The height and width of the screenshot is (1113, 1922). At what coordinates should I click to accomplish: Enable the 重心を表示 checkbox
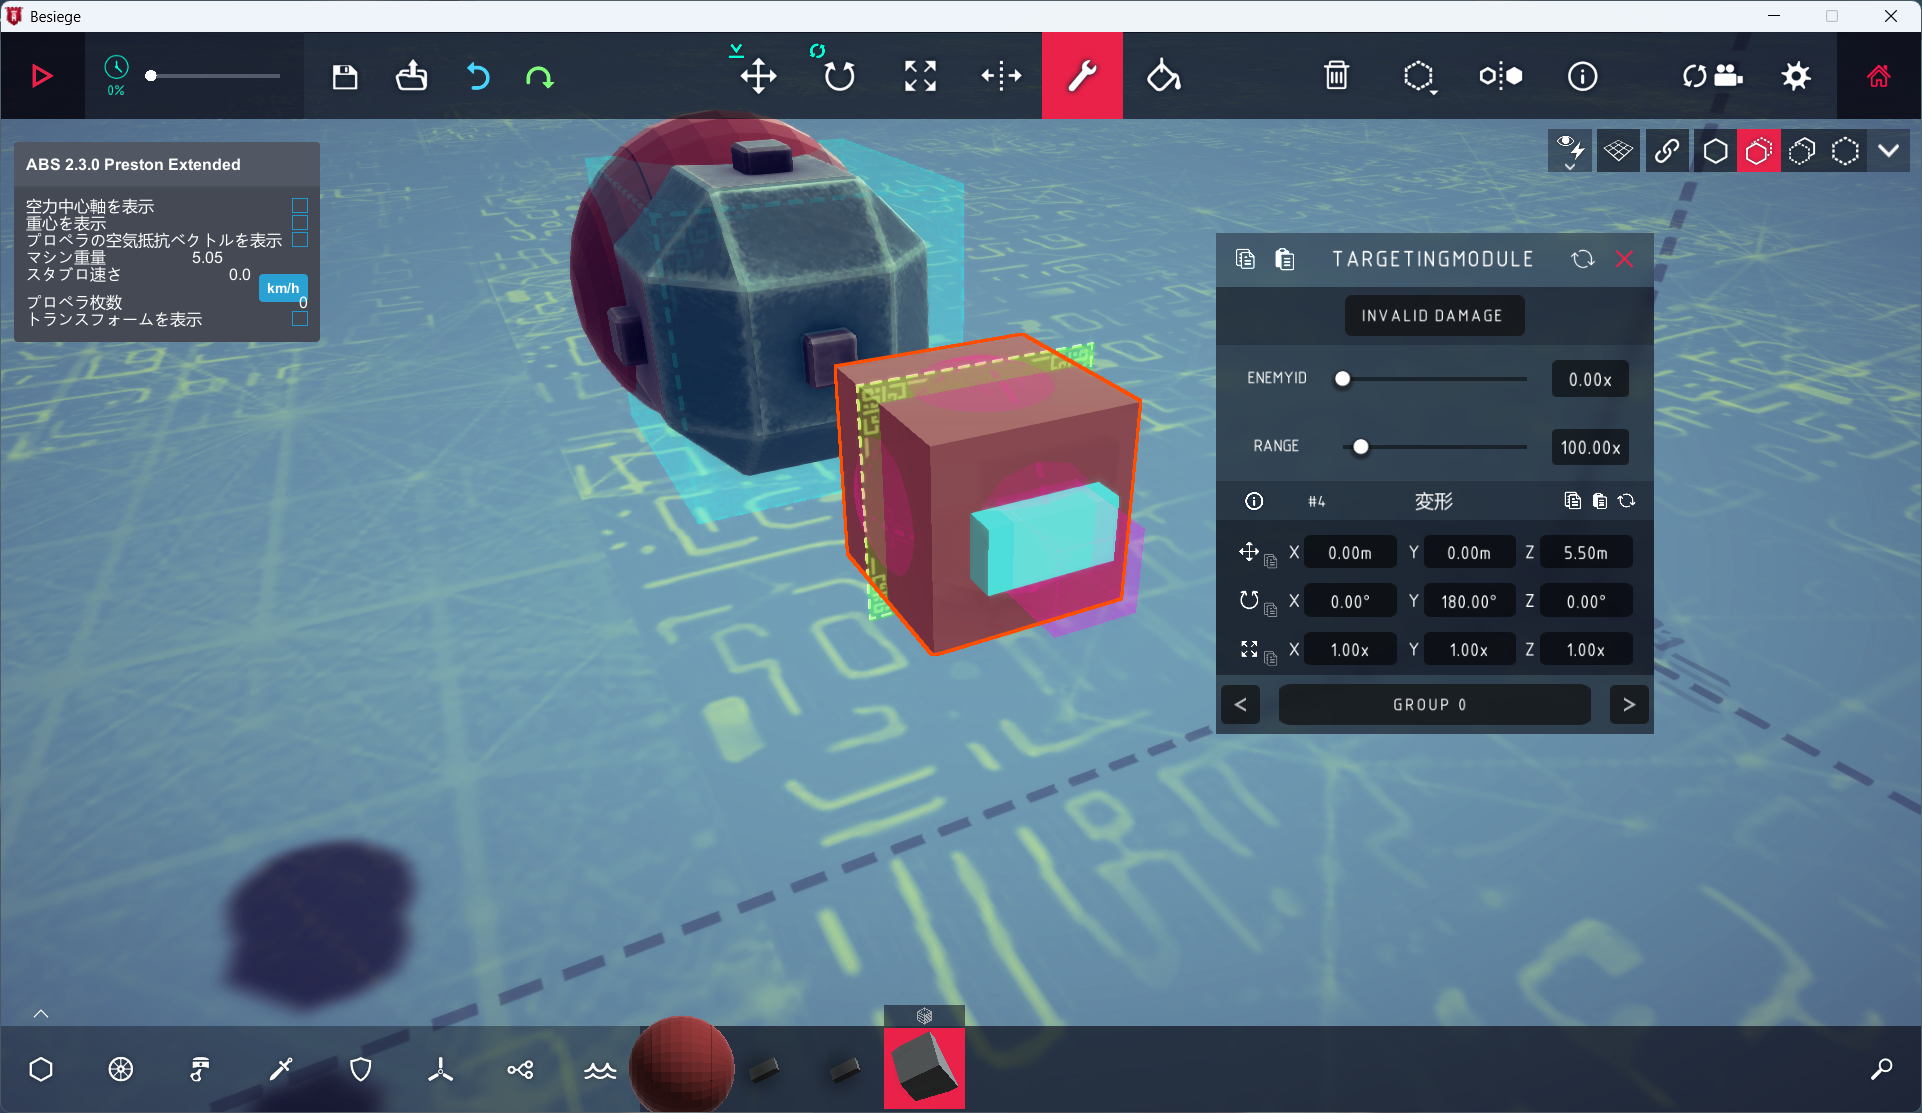300,223
